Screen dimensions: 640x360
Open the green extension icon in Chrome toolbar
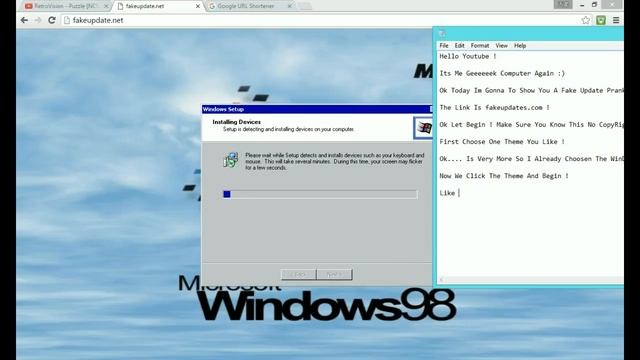pyautogui.click(x=601, y=20)
